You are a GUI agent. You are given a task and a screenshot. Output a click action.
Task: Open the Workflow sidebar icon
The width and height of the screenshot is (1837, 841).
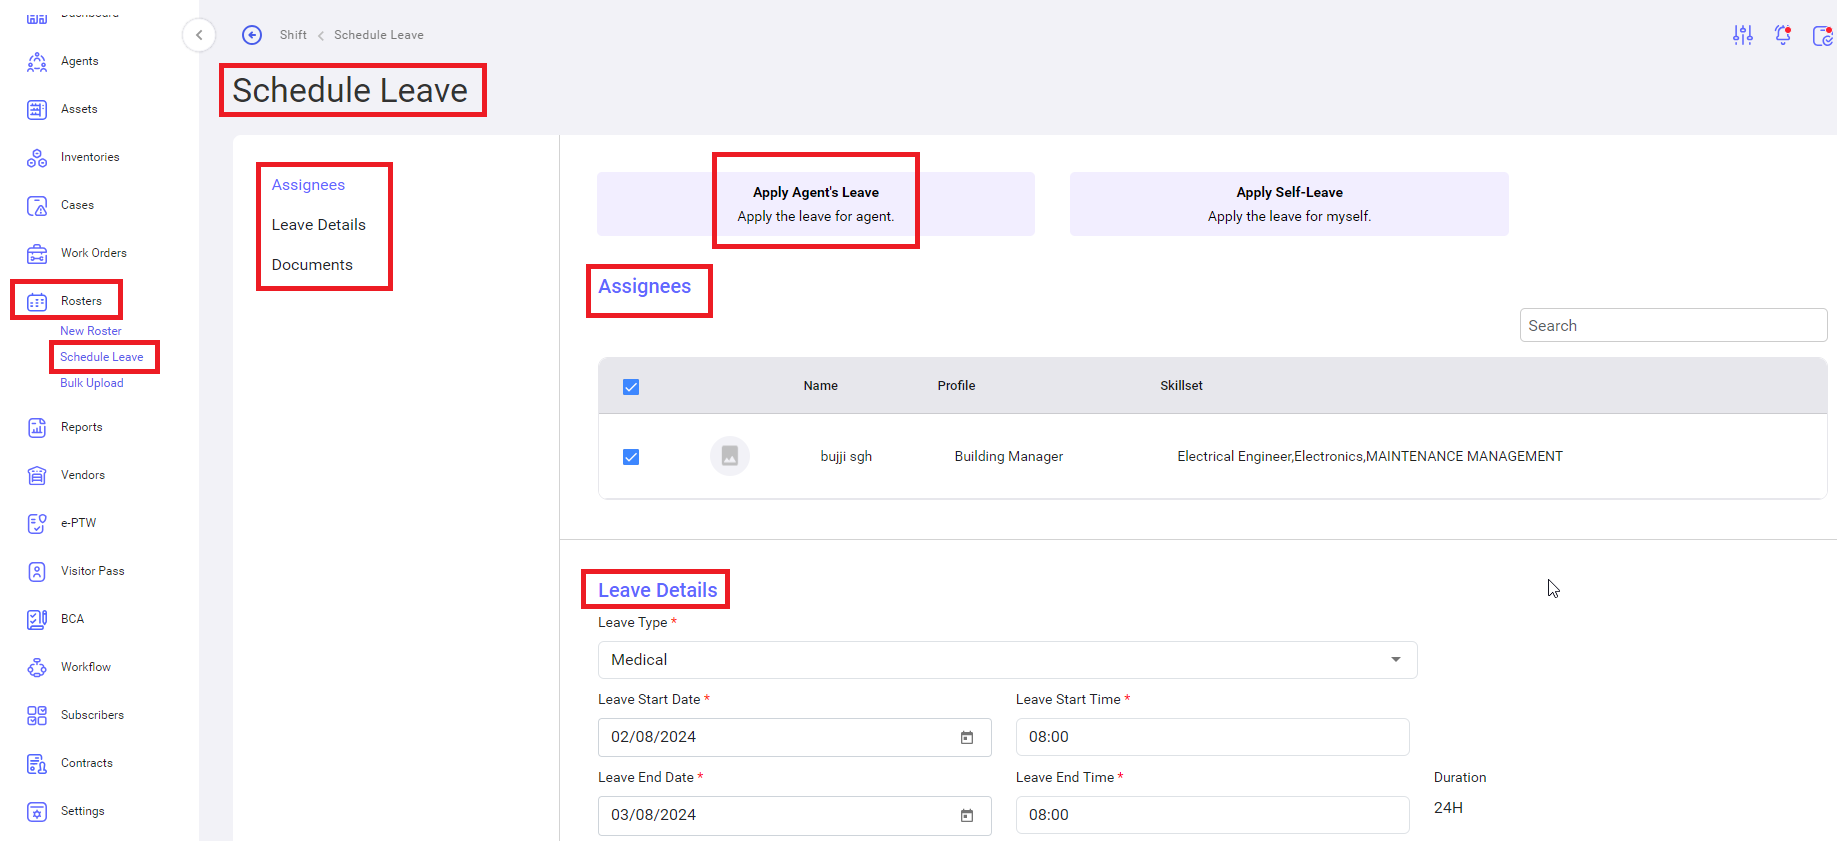[x=37, y=668]
